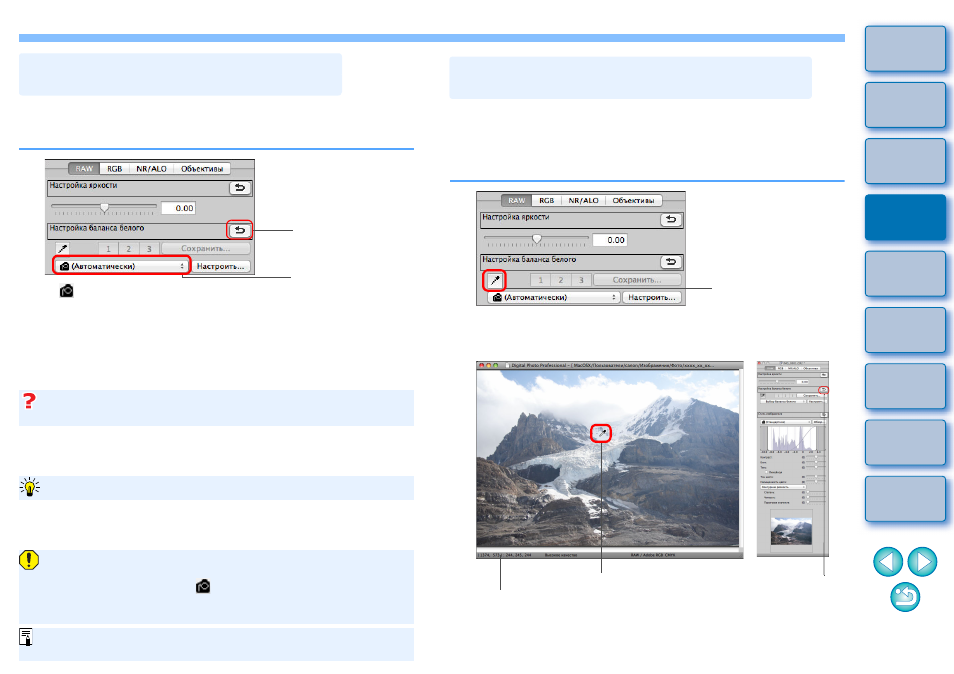Screen dimensions: 954x674
Task: Choose white balance preset 1 in right palette
Action: pos(540,280)
